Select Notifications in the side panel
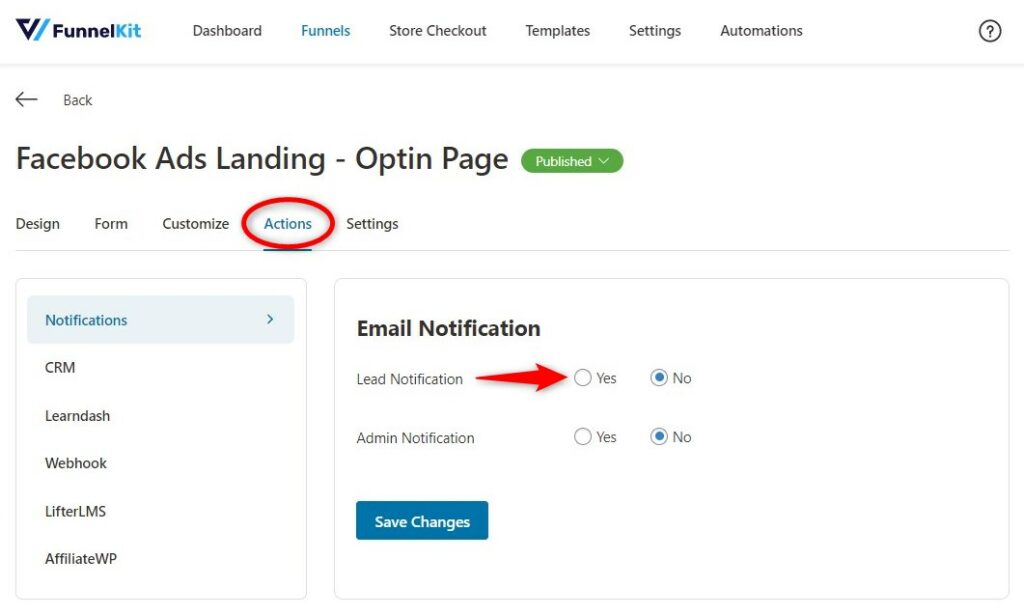 coord(161,319)
